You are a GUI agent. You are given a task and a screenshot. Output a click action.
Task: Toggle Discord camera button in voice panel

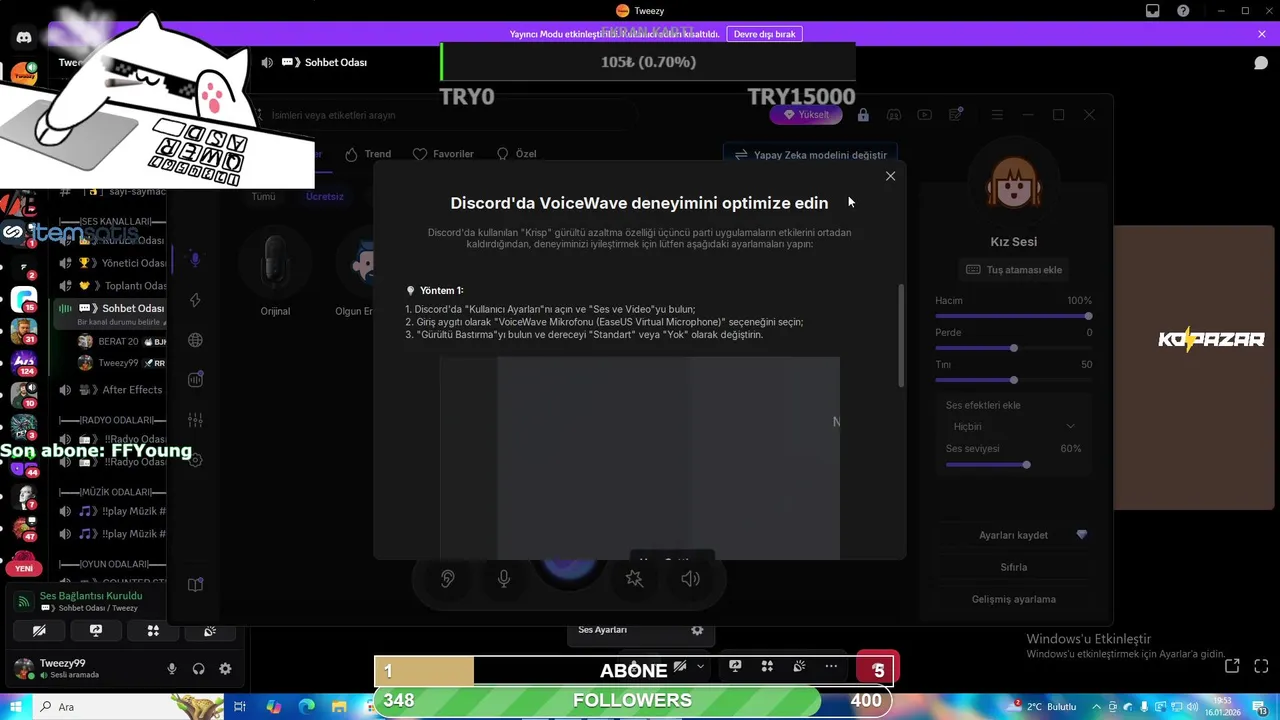point(39,631)
